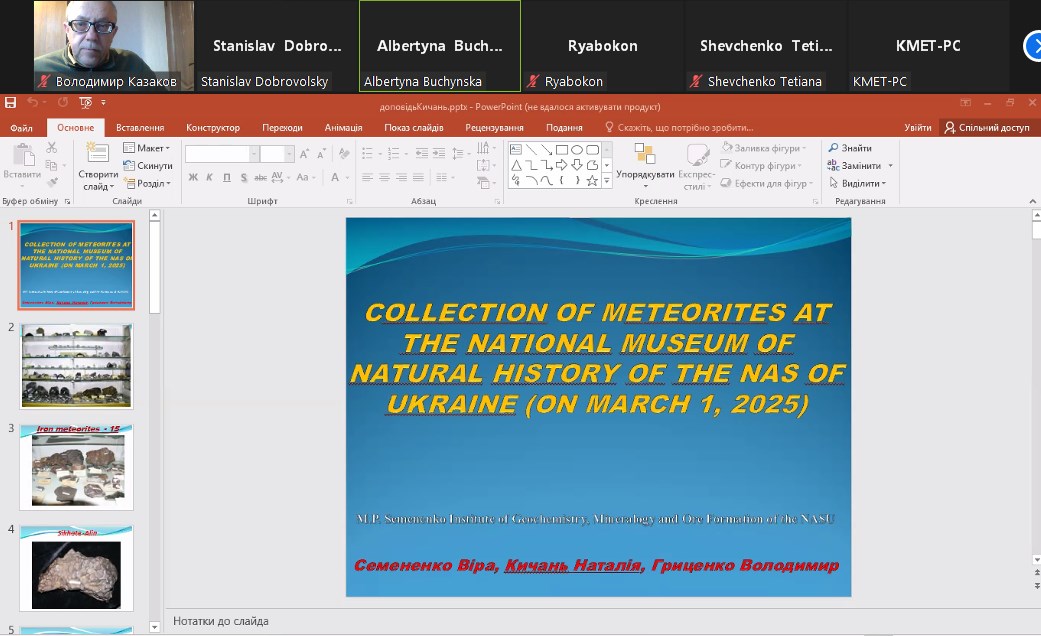This screenshot has width=1041, height=636.
Task: Switch to the Вставлення ribbon tab
Action: point(140,128)
